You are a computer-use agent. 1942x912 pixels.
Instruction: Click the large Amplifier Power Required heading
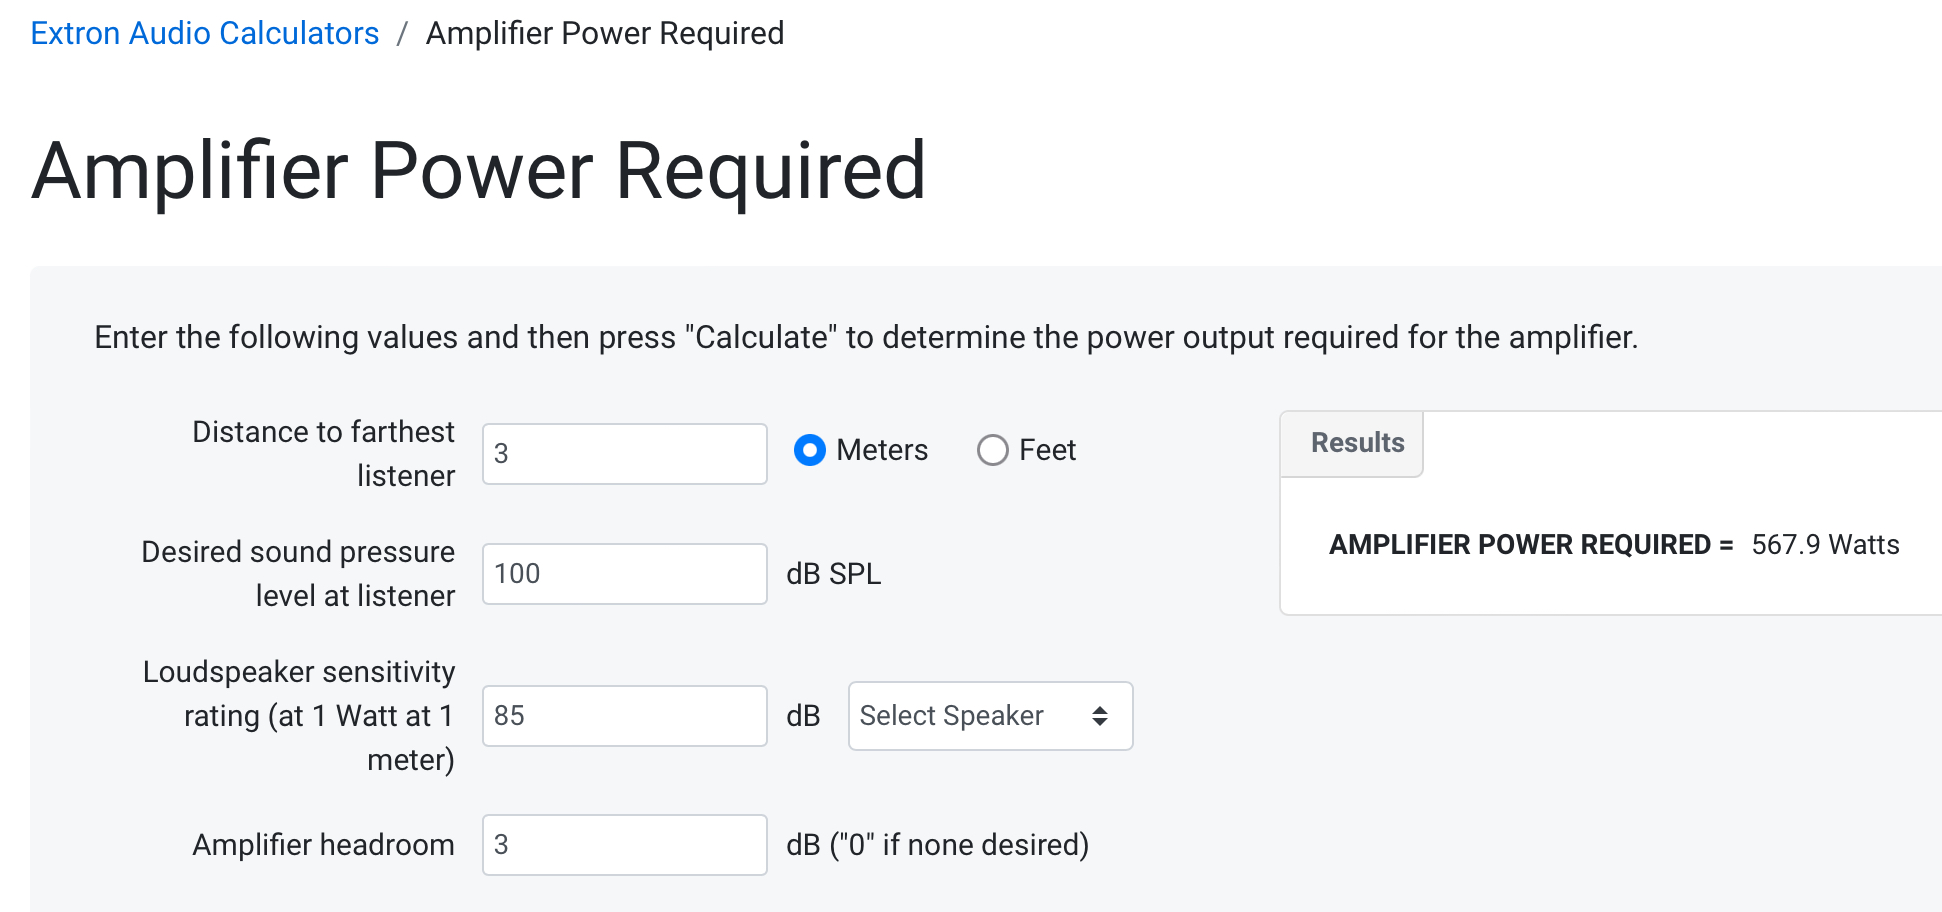(x=479, y=171)
